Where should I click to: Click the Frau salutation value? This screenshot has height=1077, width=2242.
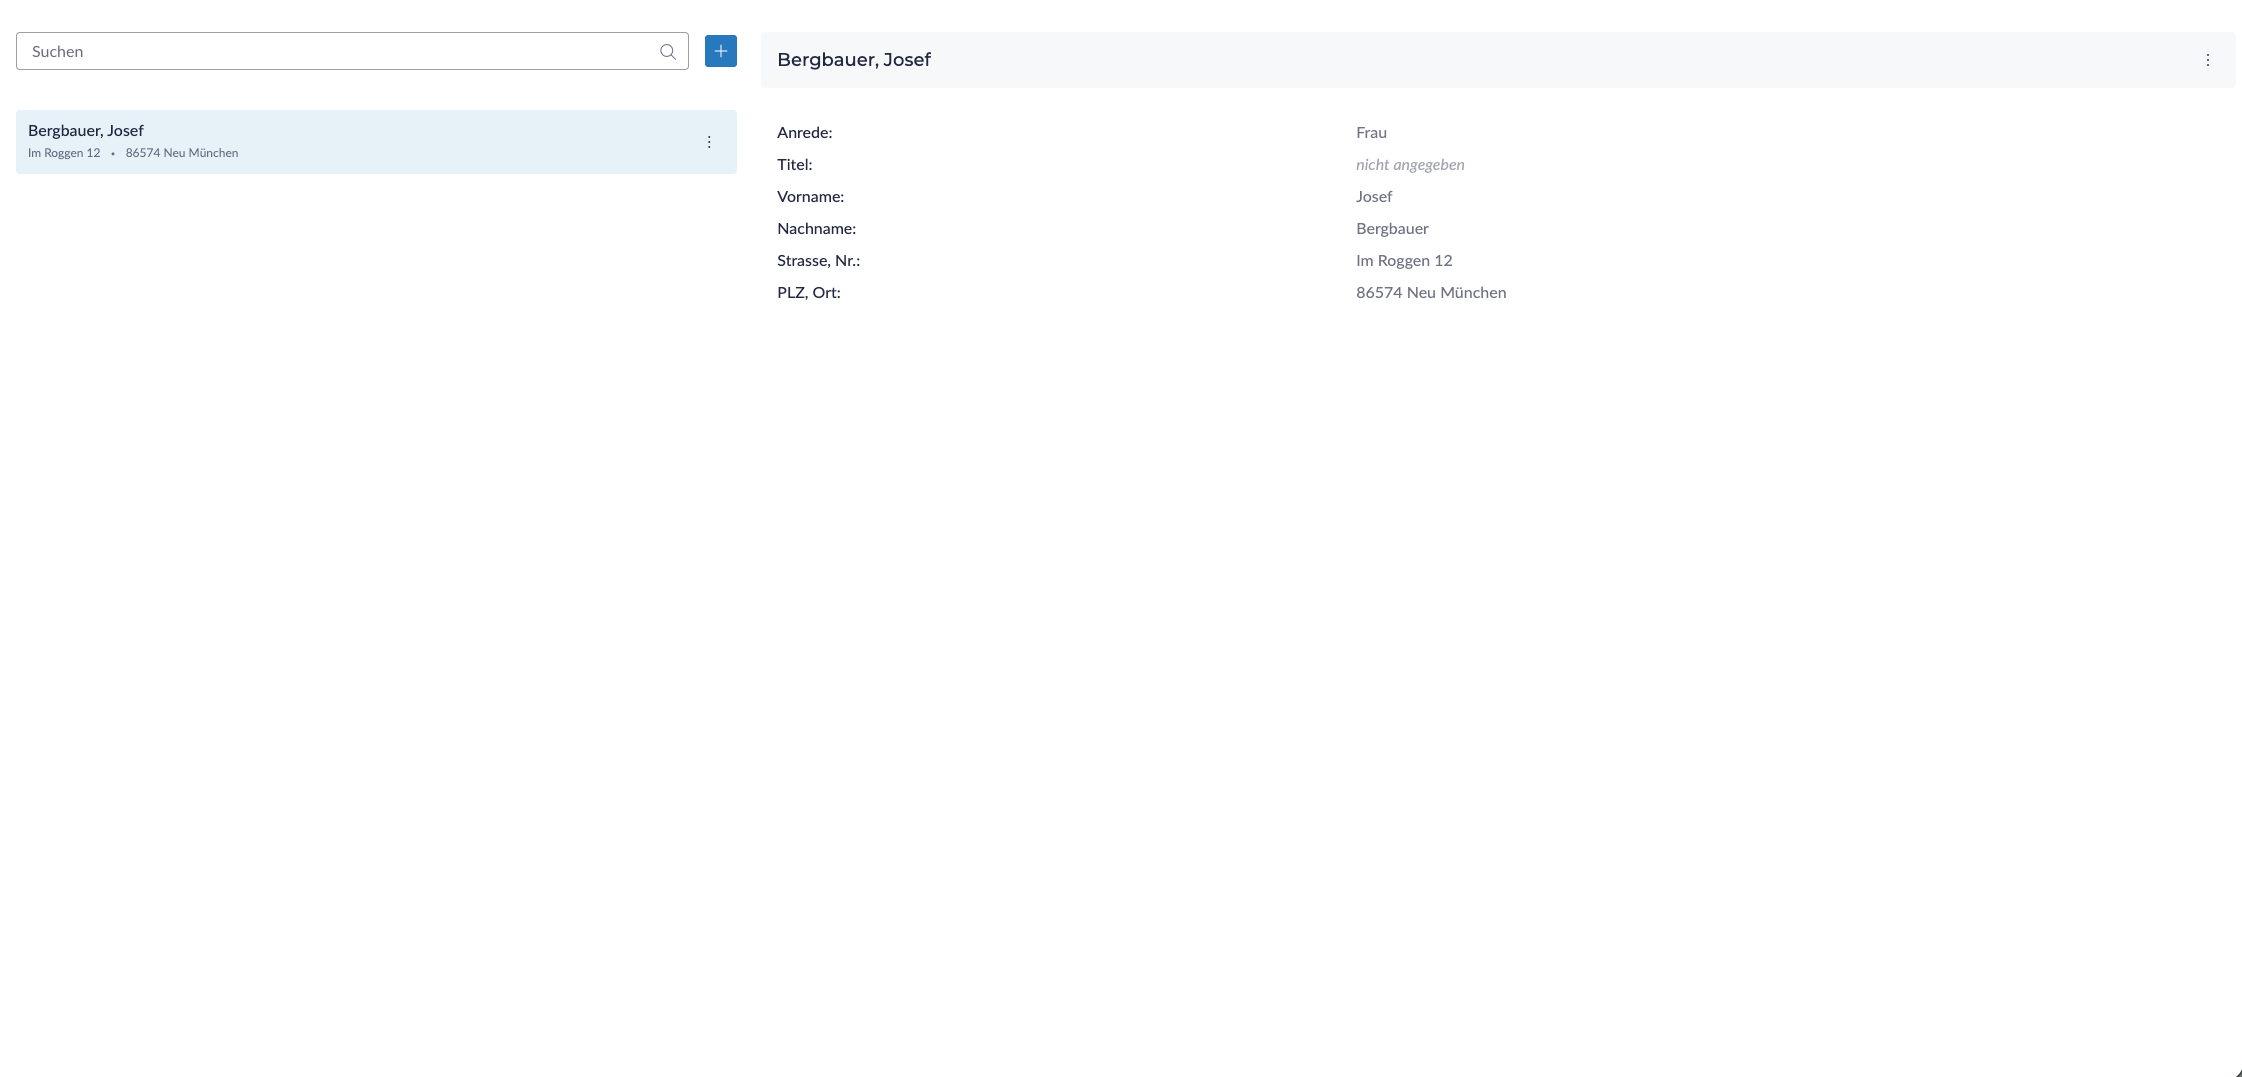pos(1371,133)
